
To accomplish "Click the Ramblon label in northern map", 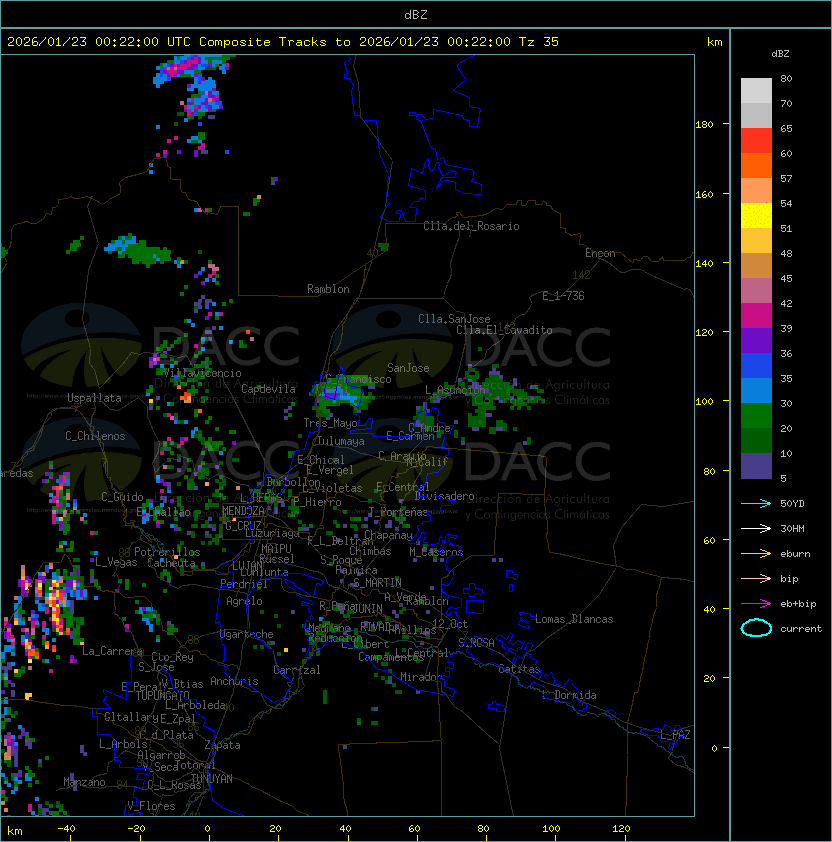I will [328, 289].
